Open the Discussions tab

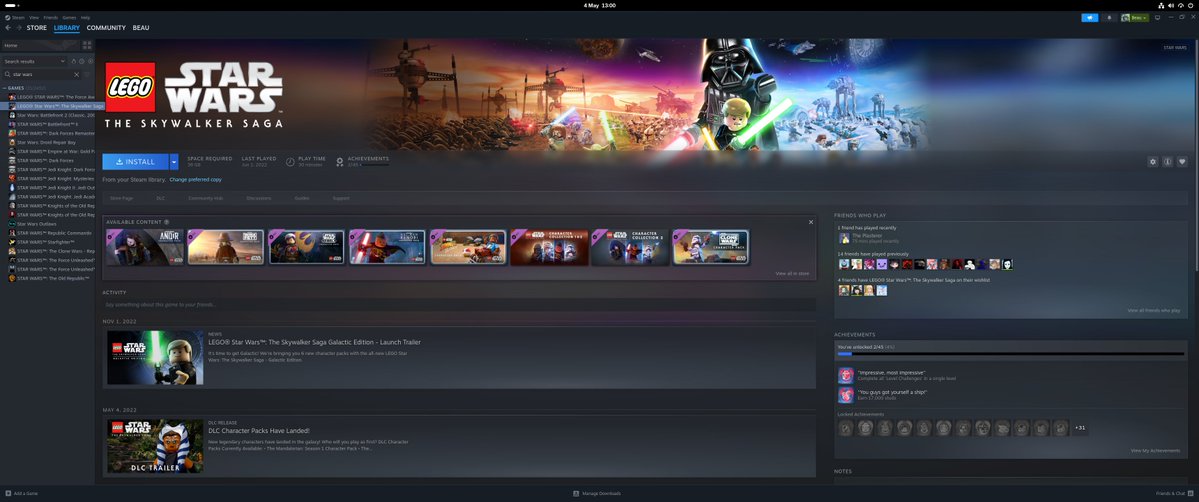click(258, 198)
